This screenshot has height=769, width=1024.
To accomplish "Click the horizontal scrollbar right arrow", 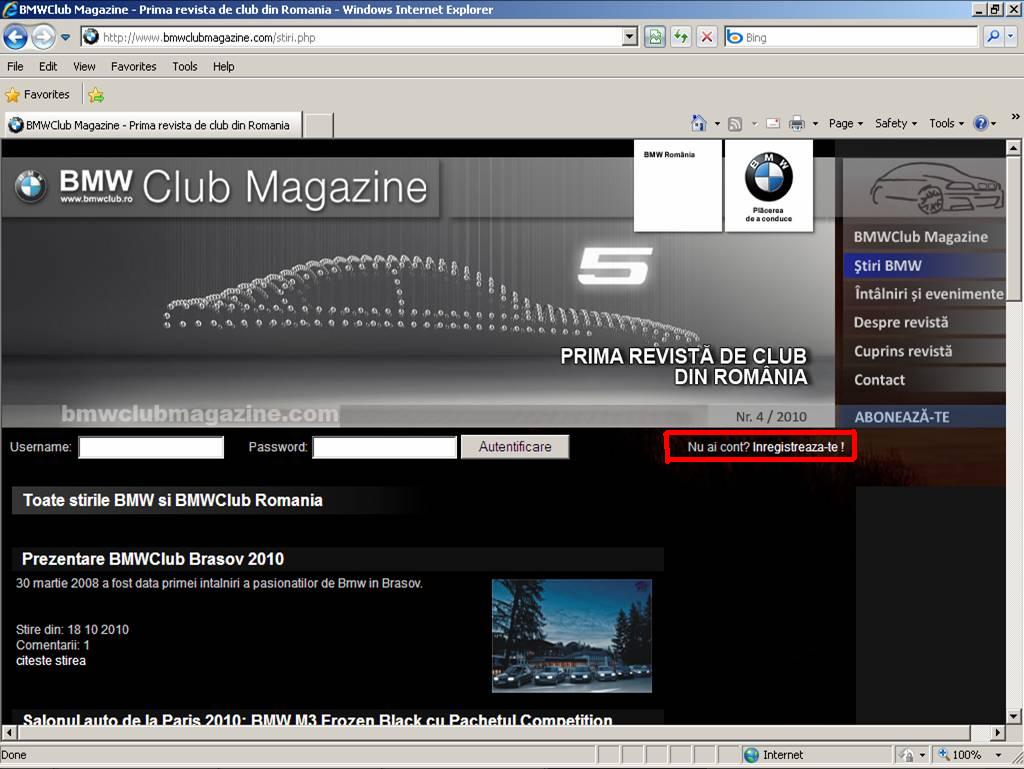I will (x=997, y=732).
